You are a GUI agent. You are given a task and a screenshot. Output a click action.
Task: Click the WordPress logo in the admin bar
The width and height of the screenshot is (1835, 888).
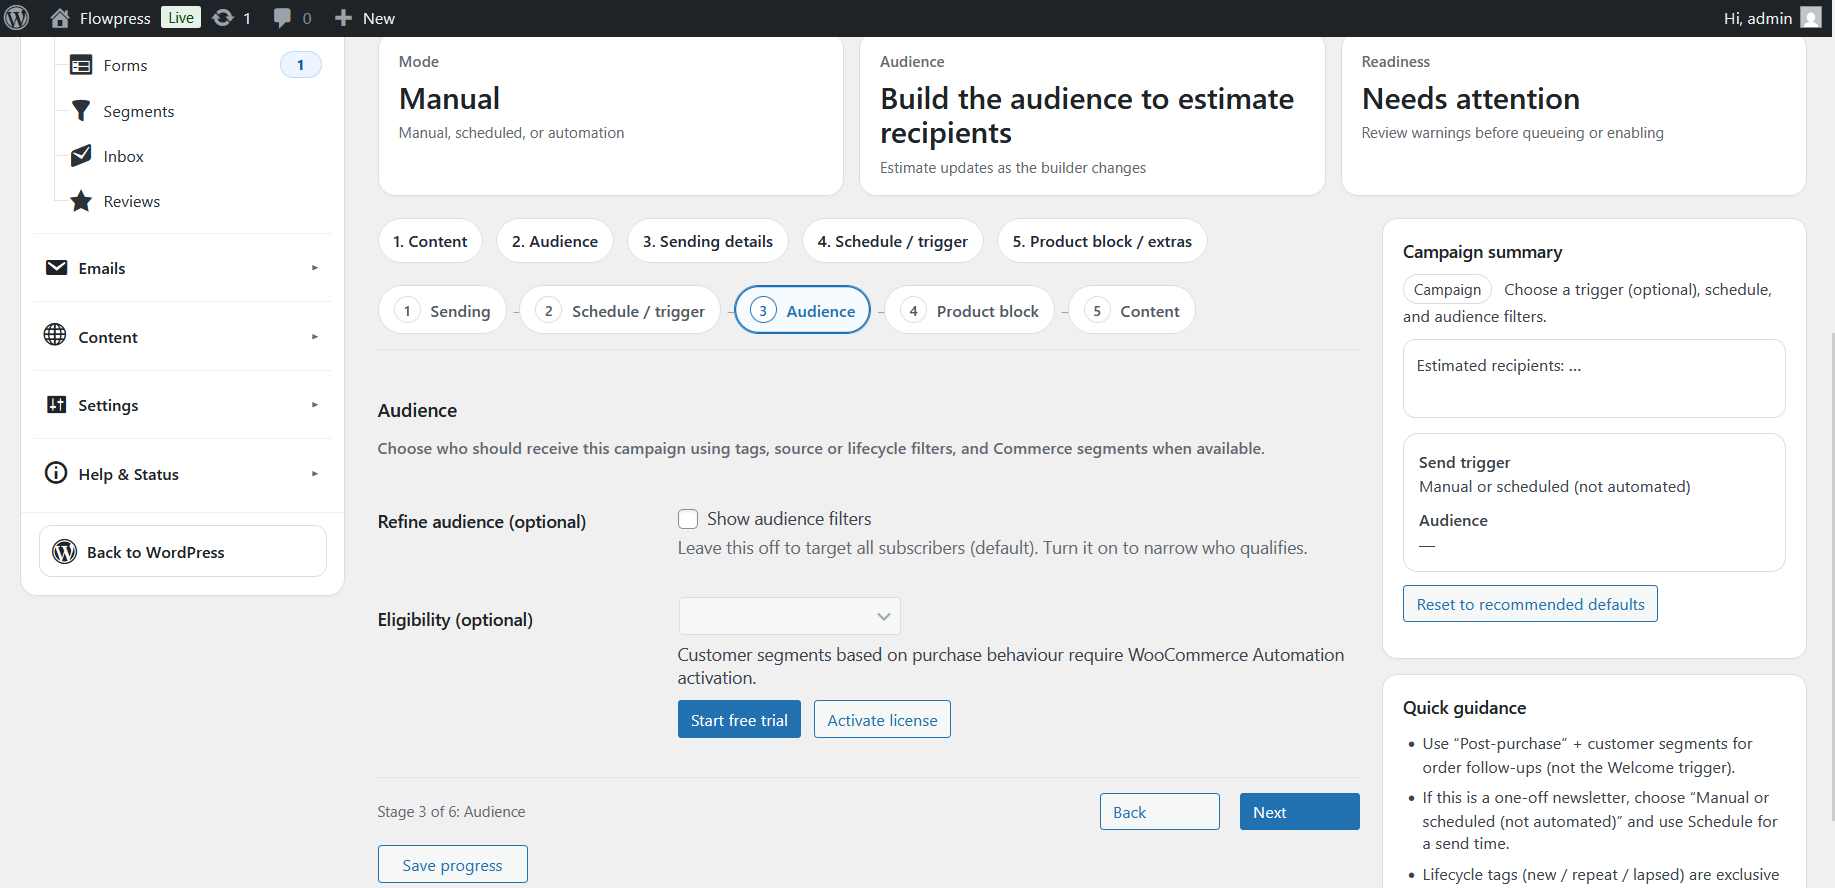(17, 18)
